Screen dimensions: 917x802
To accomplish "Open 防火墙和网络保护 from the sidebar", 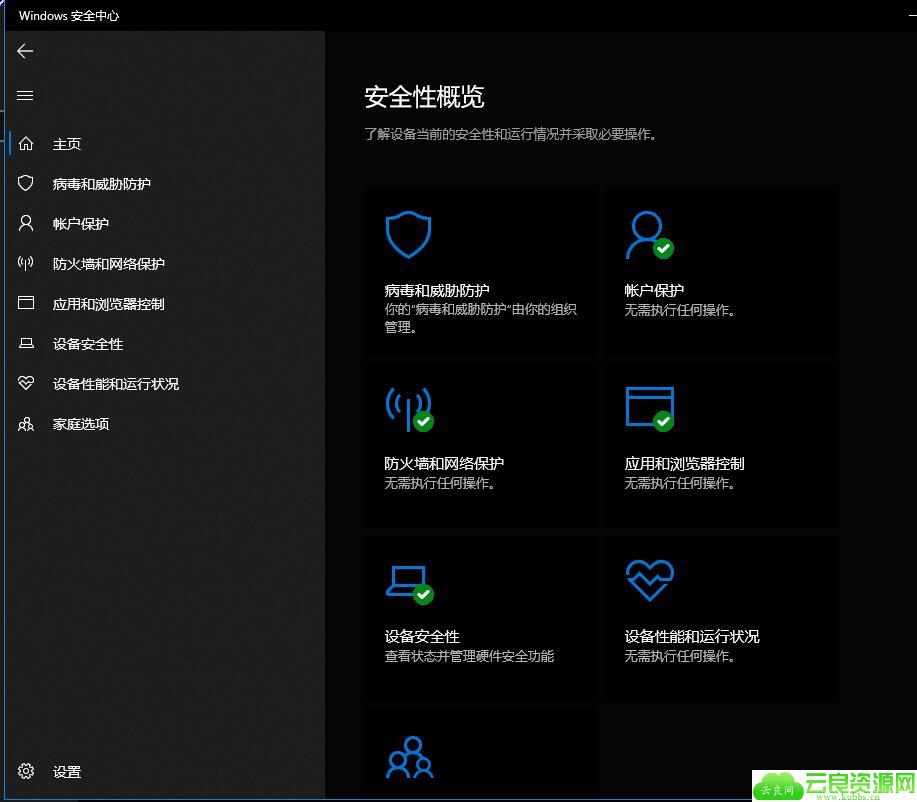I will click(109, 264).
